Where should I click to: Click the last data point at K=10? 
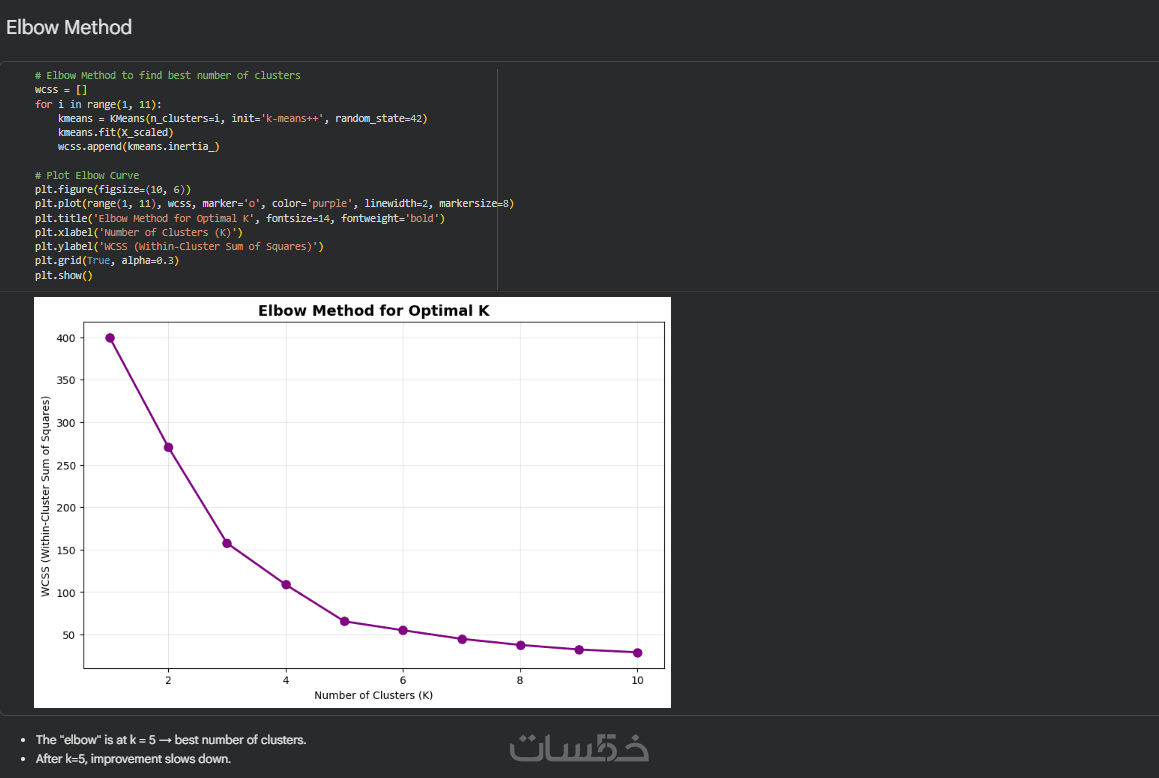tap(638, 653)
